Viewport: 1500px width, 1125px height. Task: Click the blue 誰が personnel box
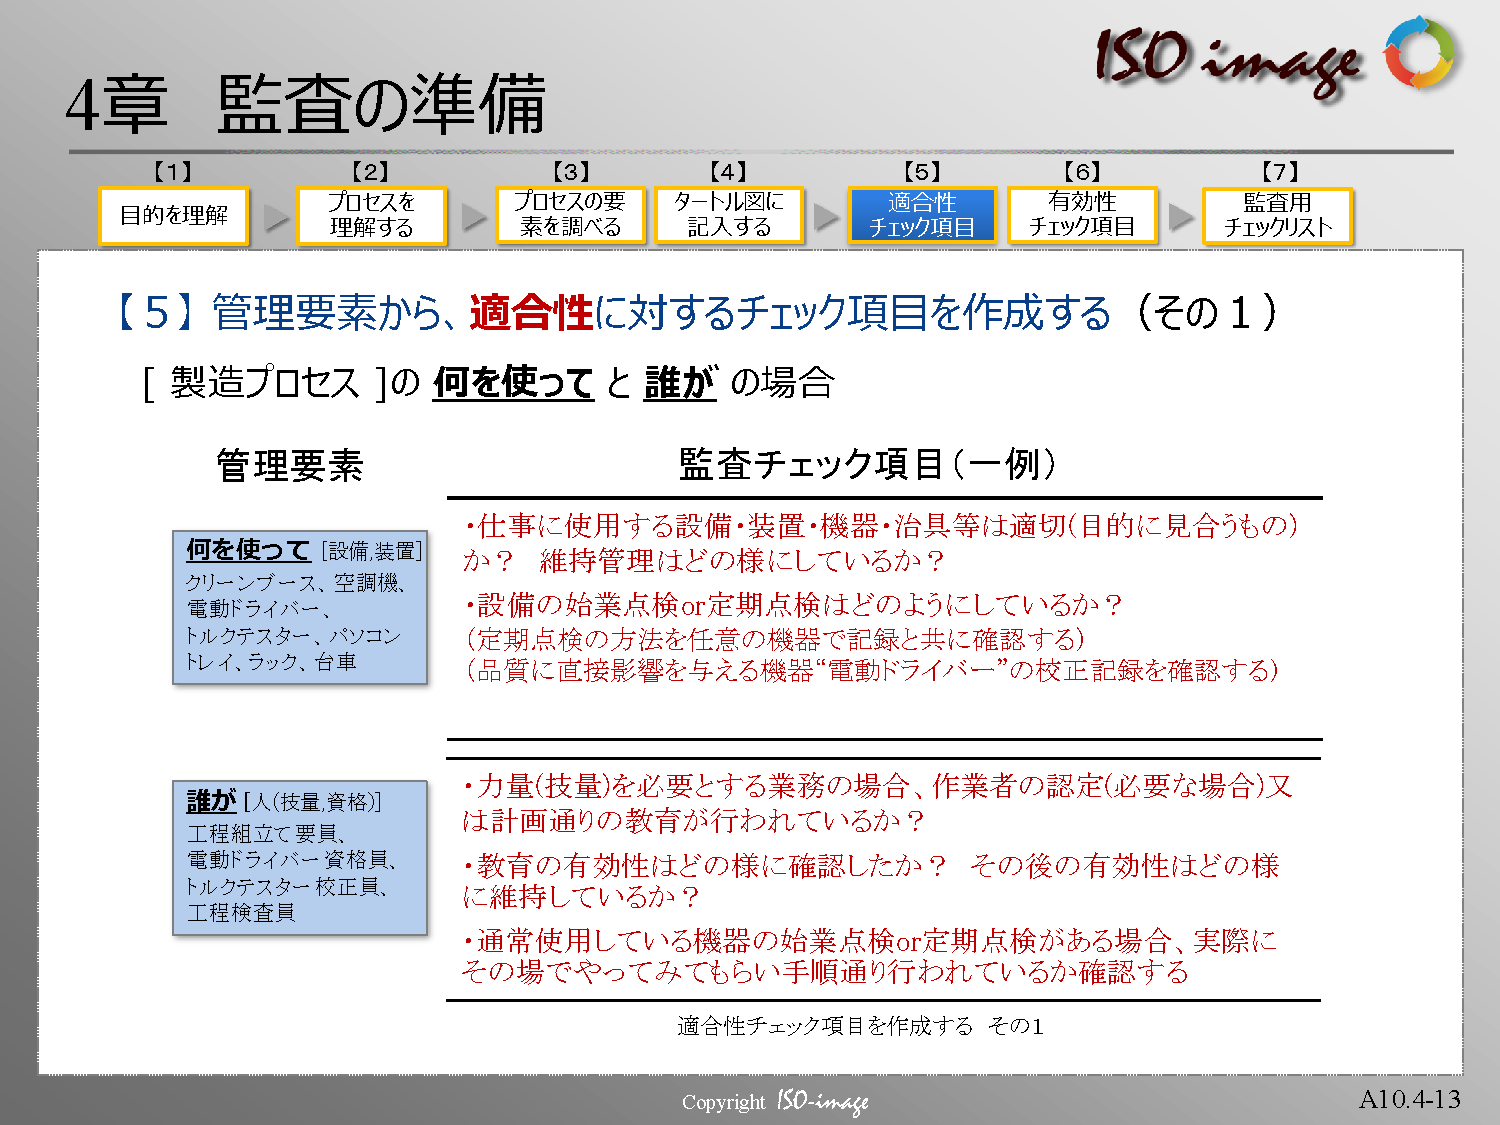point(300,857)
